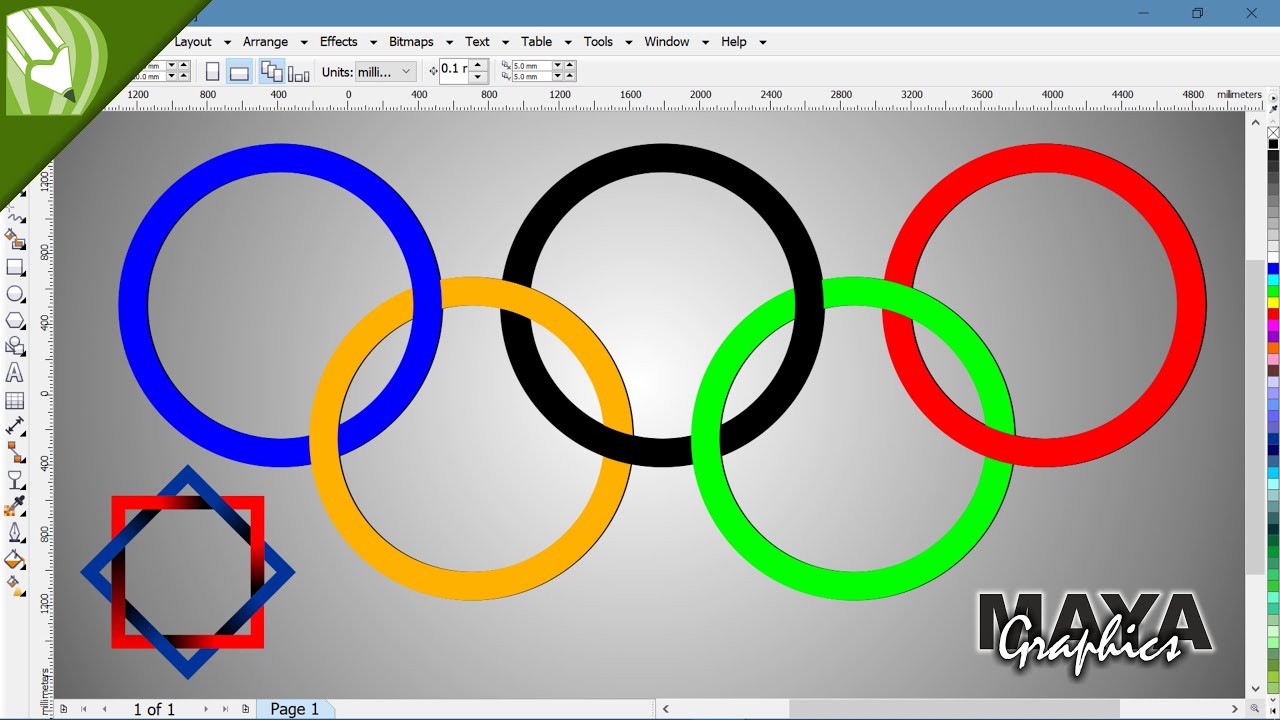Viewport: 1280px width, 720px height.
Task: Select the Transparency goblet tool
Action: click(16, 480)
